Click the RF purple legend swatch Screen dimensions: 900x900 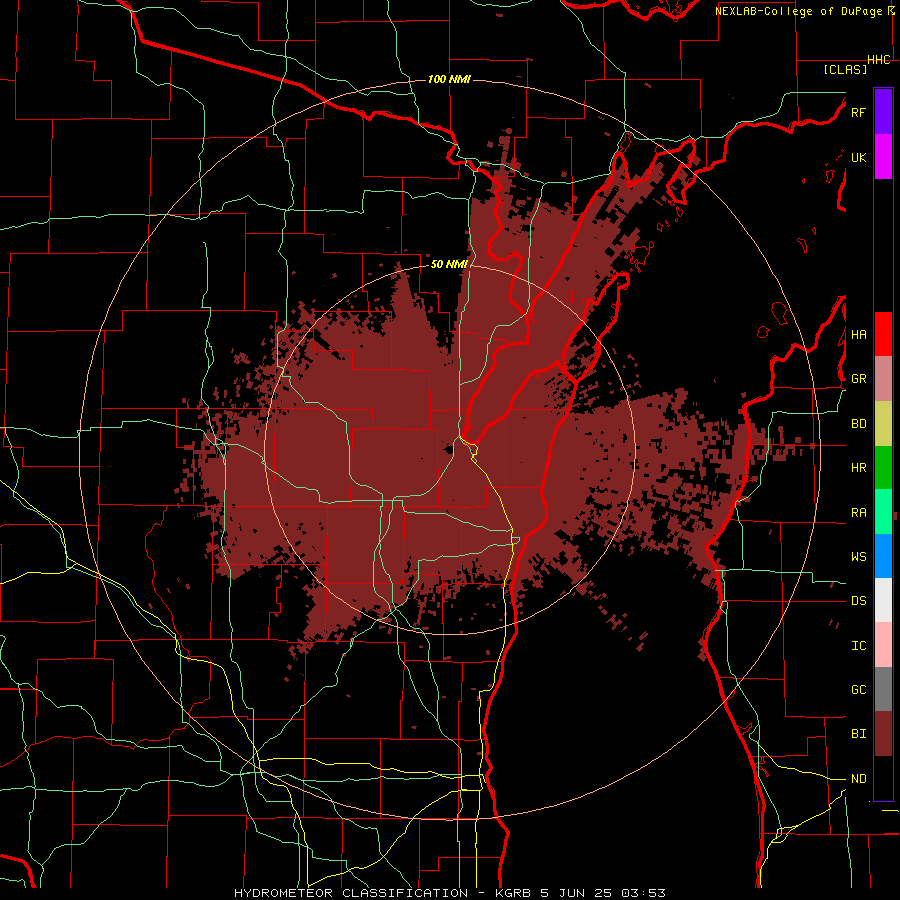click(x=883, y=112)
